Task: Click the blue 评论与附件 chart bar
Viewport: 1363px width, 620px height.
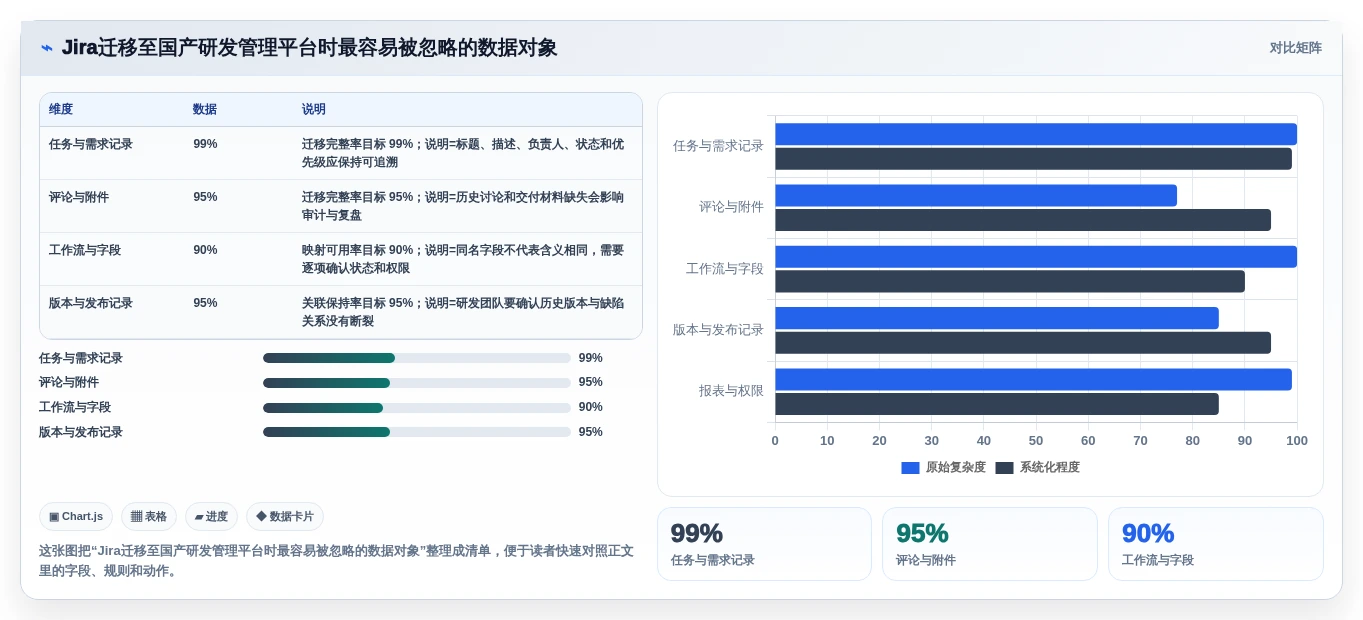Action: click(x=976, y=195)
